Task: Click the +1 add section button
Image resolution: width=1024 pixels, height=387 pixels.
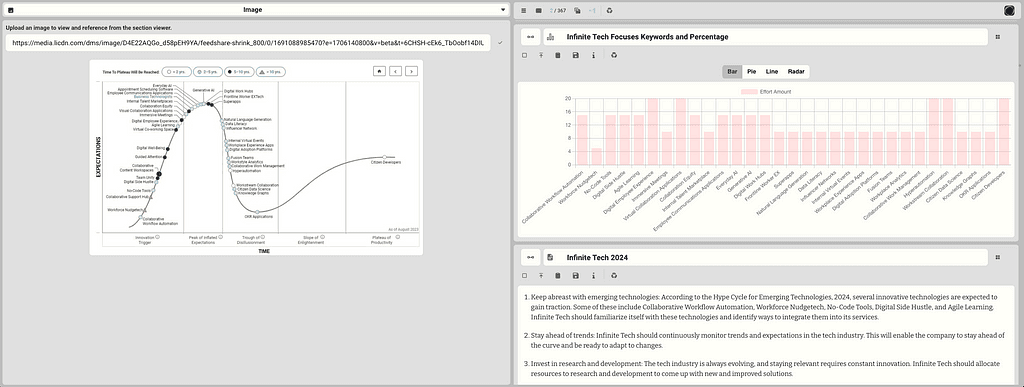Action: point(592,10)
